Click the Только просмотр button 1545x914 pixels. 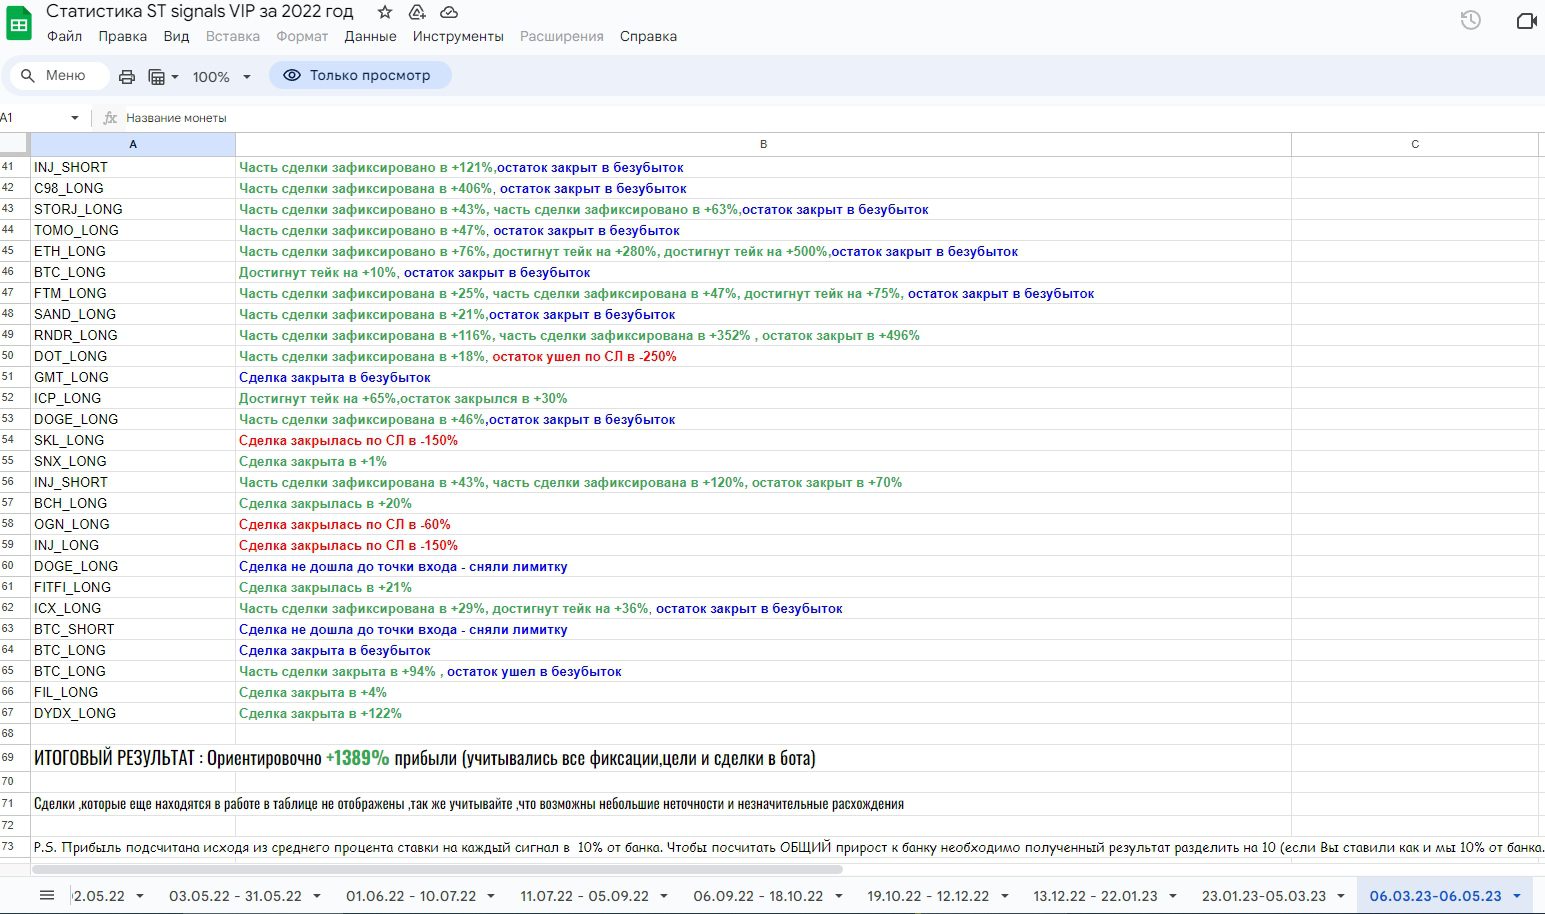coord(359,75)
